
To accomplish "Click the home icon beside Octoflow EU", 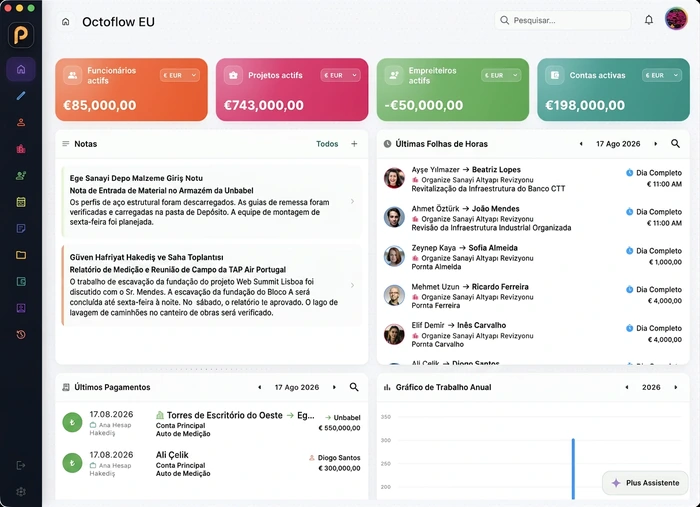I will (66, 21).
